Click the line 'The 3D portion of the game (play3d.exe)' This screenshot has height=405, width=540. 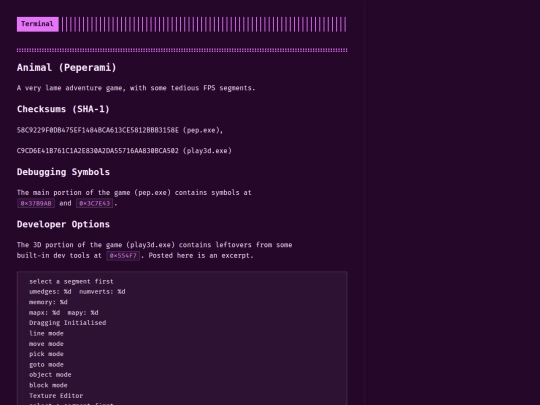(x=155, y=245)
